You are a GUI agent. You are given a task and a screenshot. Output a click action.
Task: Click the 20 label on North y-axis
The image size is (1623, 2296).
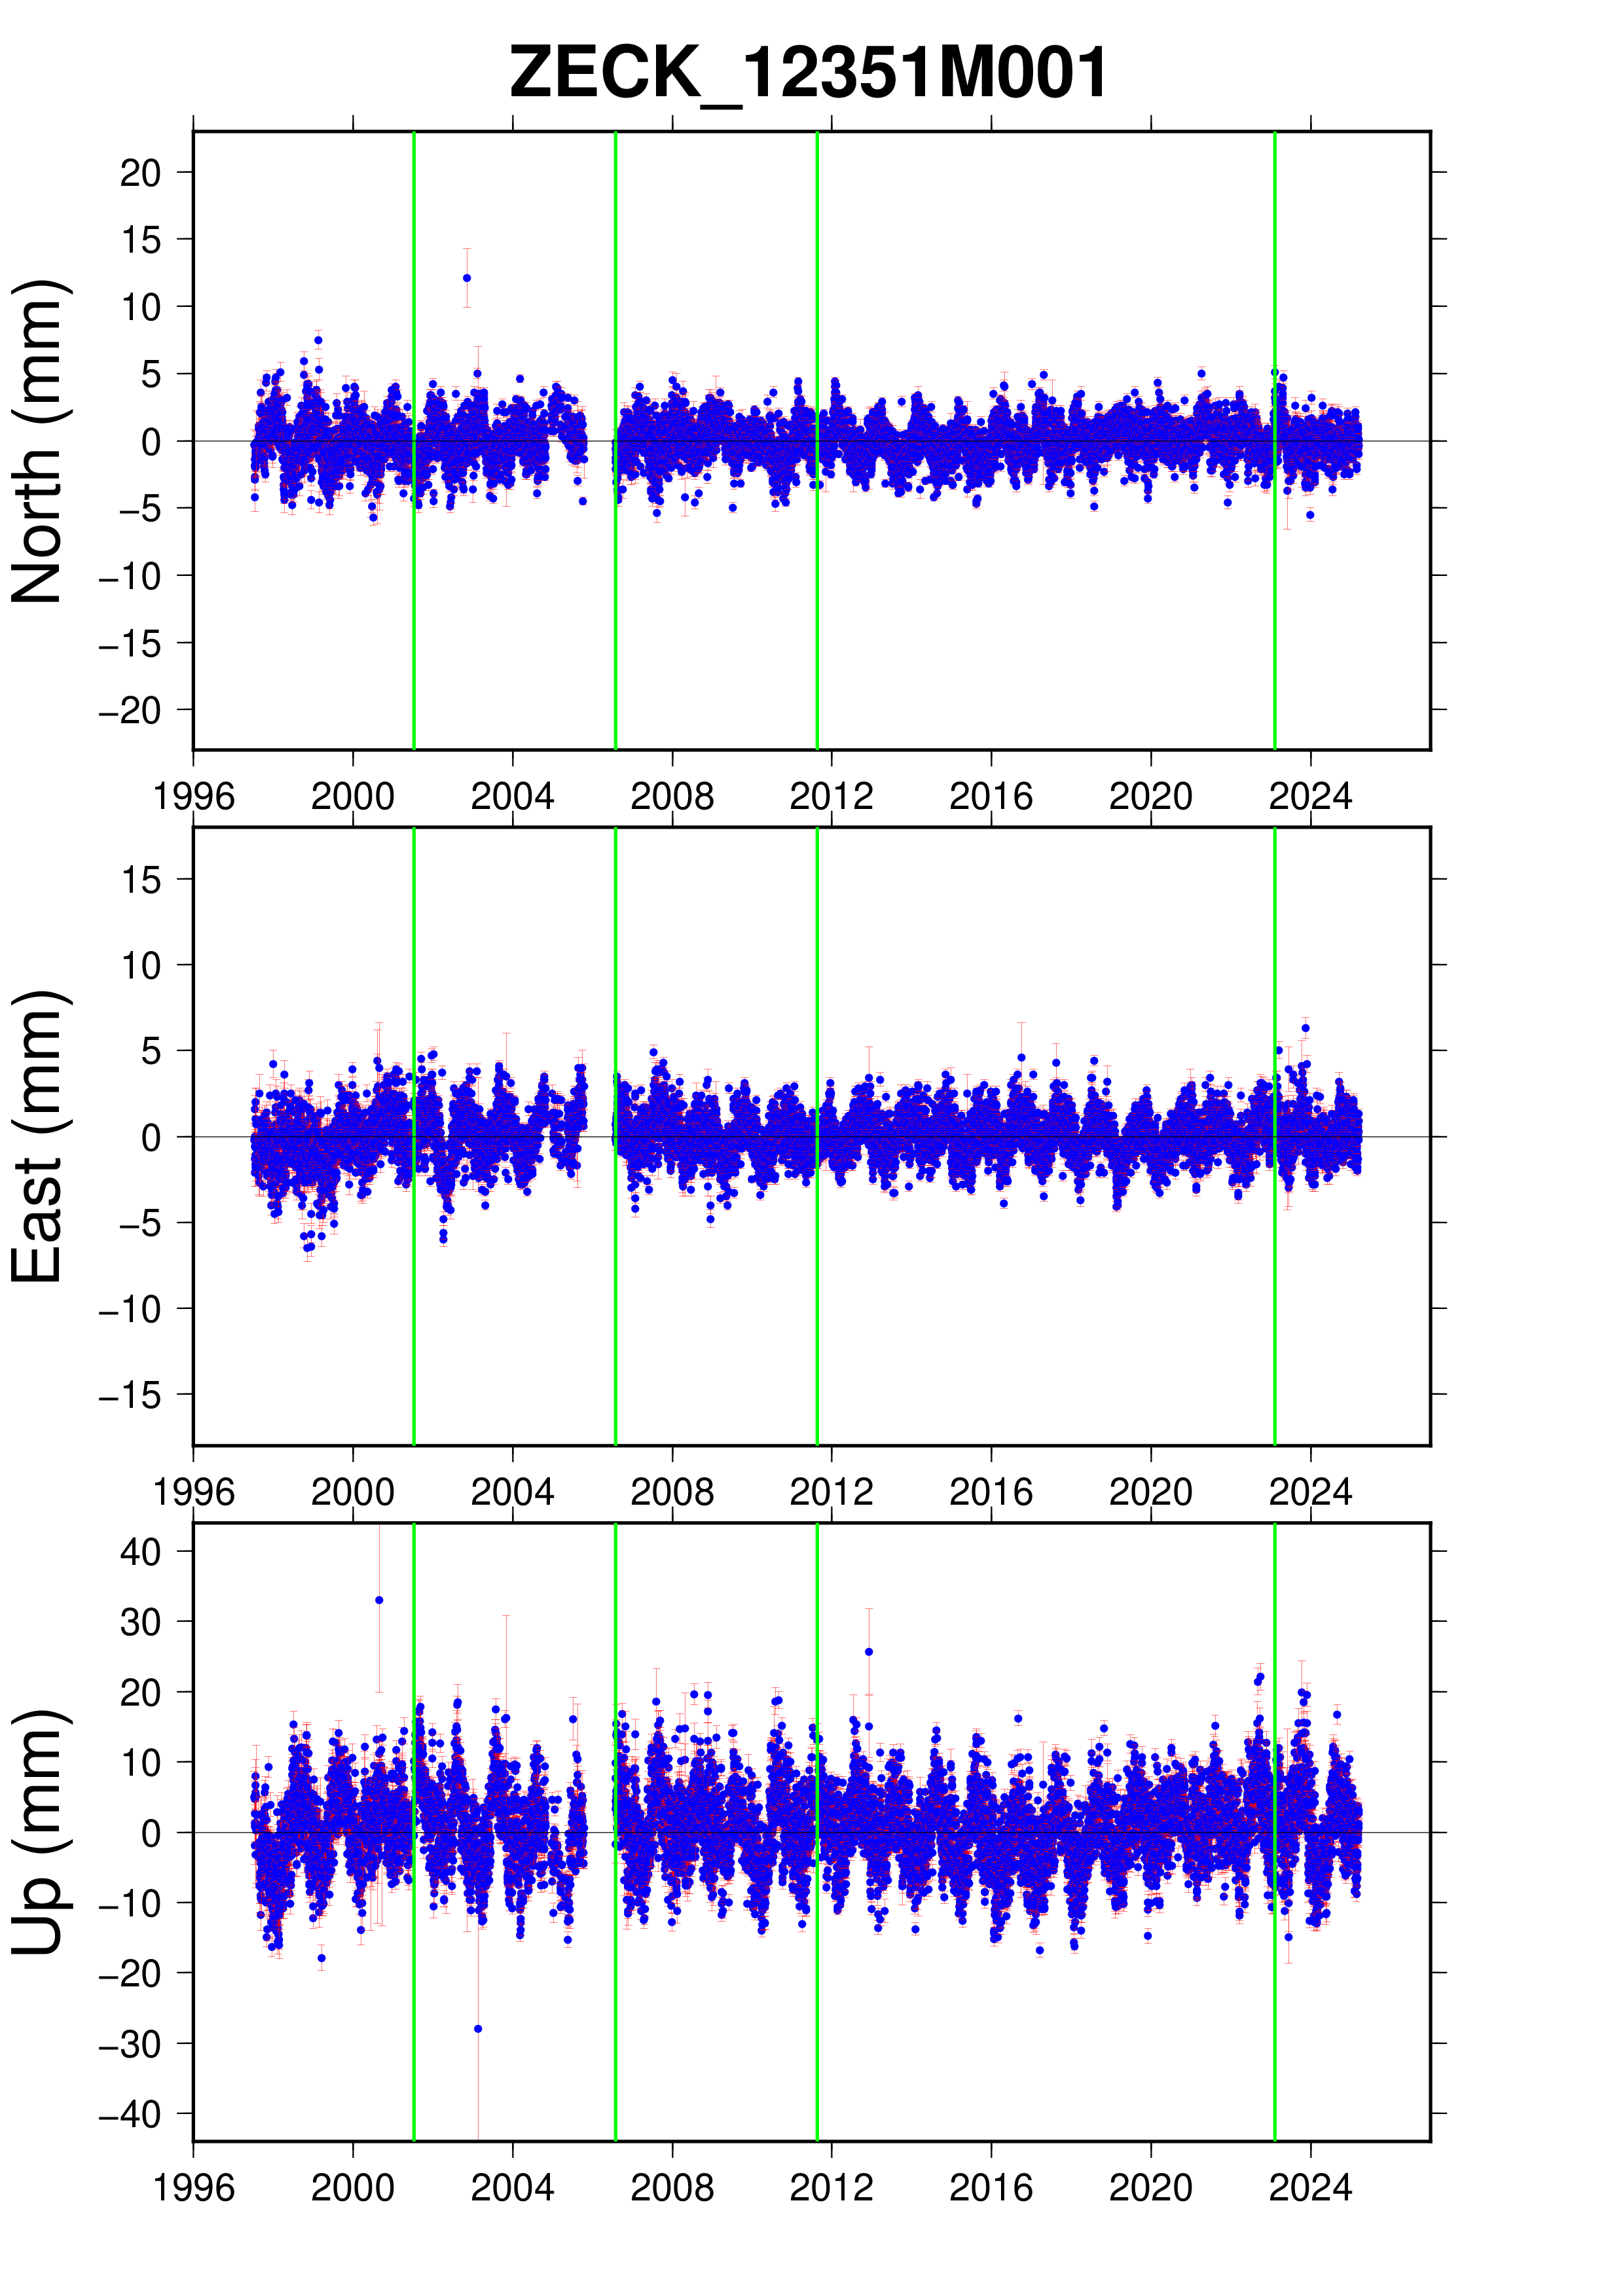pos(141,173)
